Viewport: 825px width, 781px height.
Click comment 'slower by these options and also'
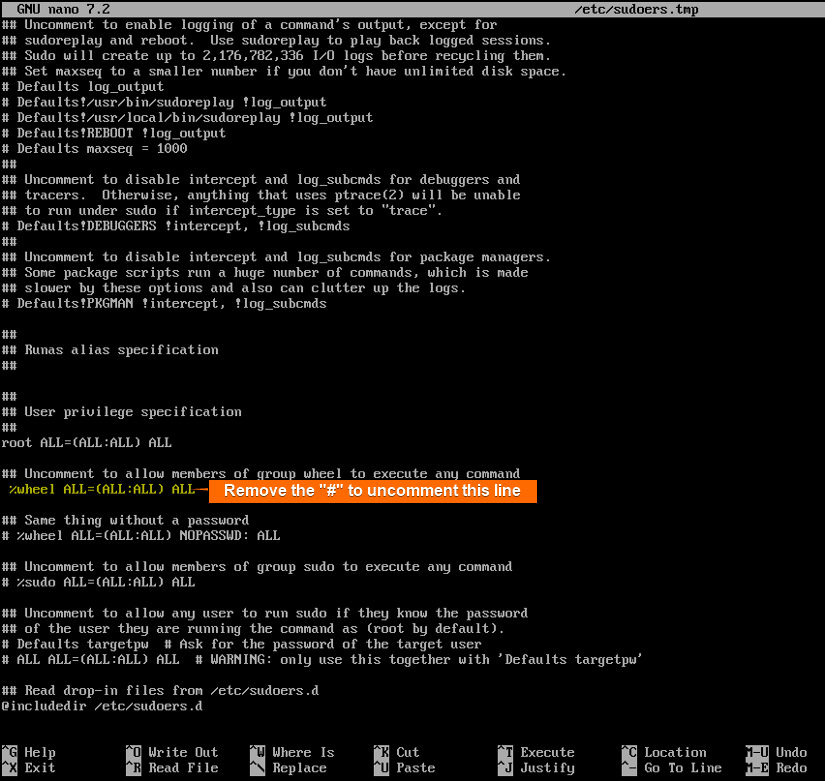234,287
